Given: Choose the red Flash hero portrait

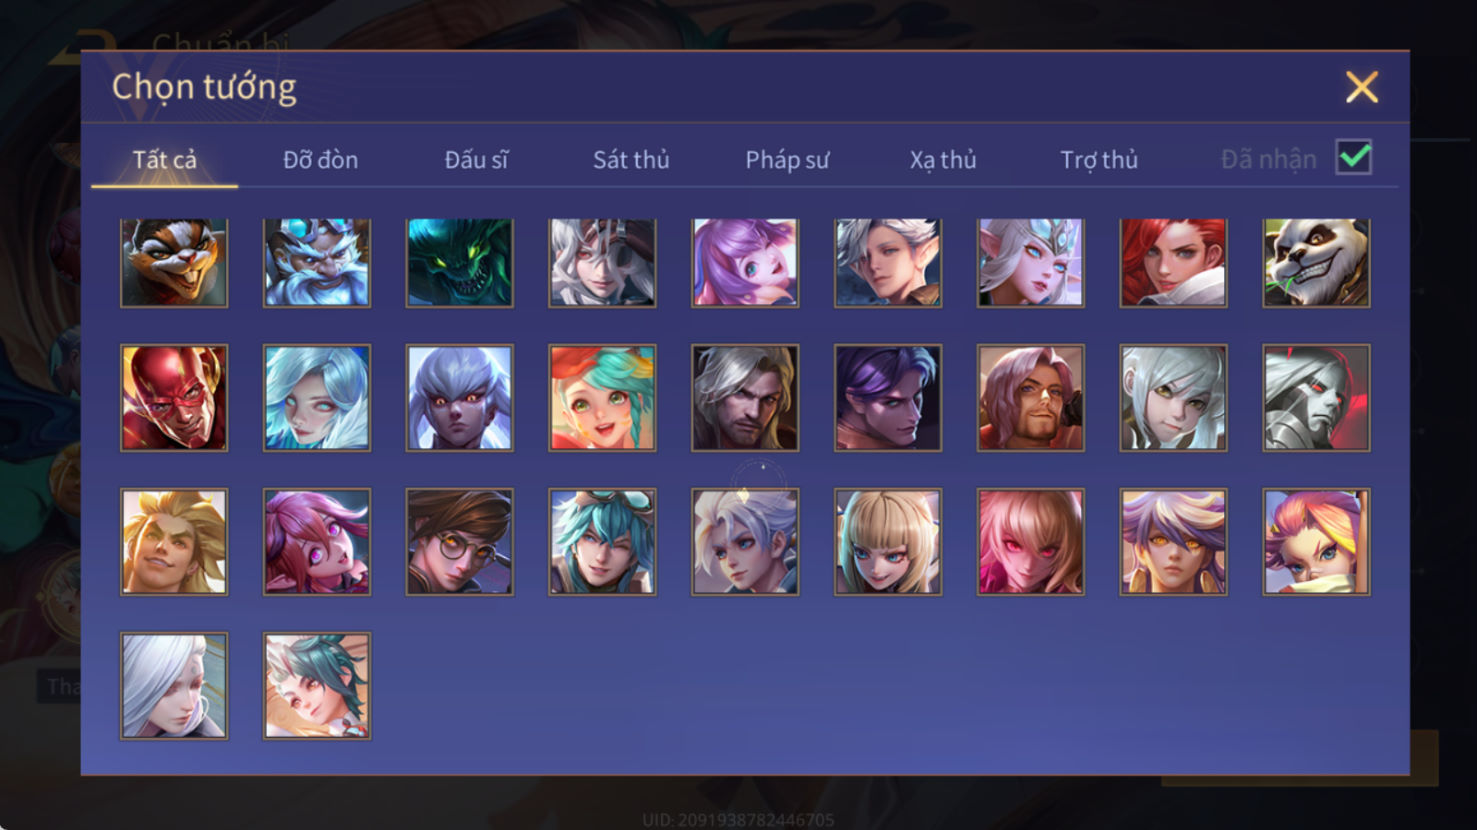Looking at the screenshot, I should [174, 398].
